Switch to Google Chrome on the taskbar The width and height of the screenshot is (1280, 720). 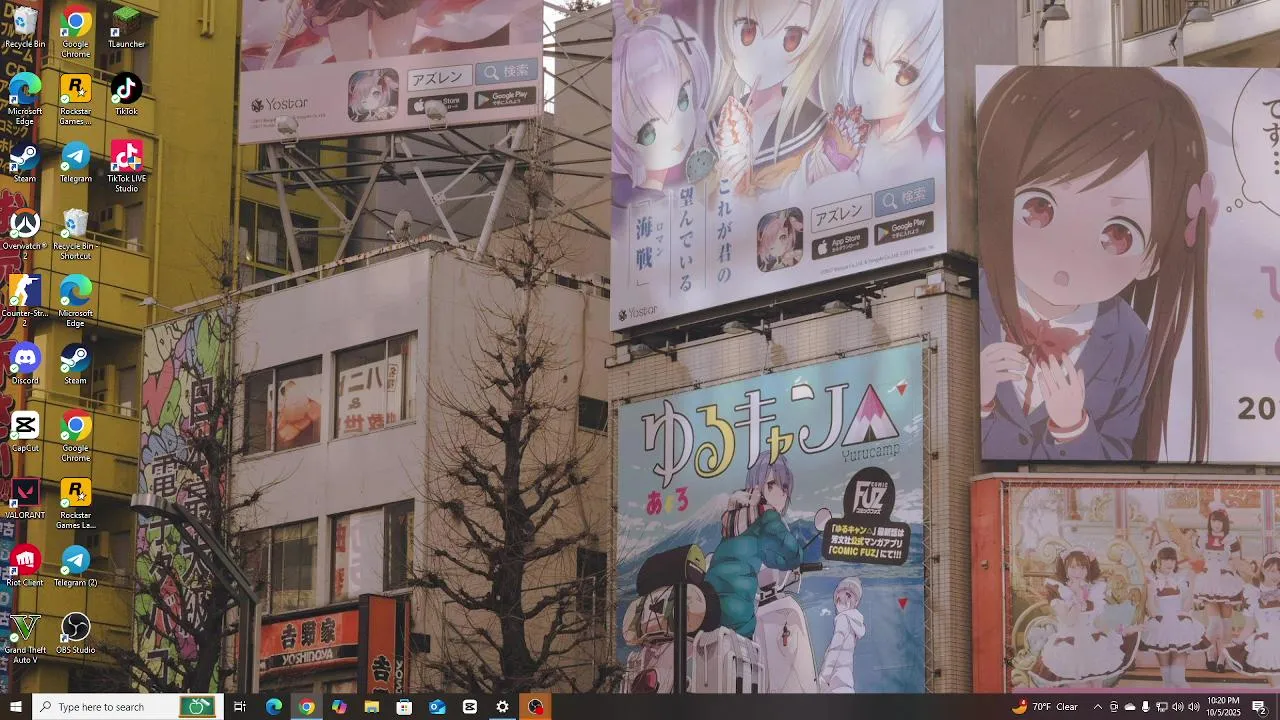306,707
